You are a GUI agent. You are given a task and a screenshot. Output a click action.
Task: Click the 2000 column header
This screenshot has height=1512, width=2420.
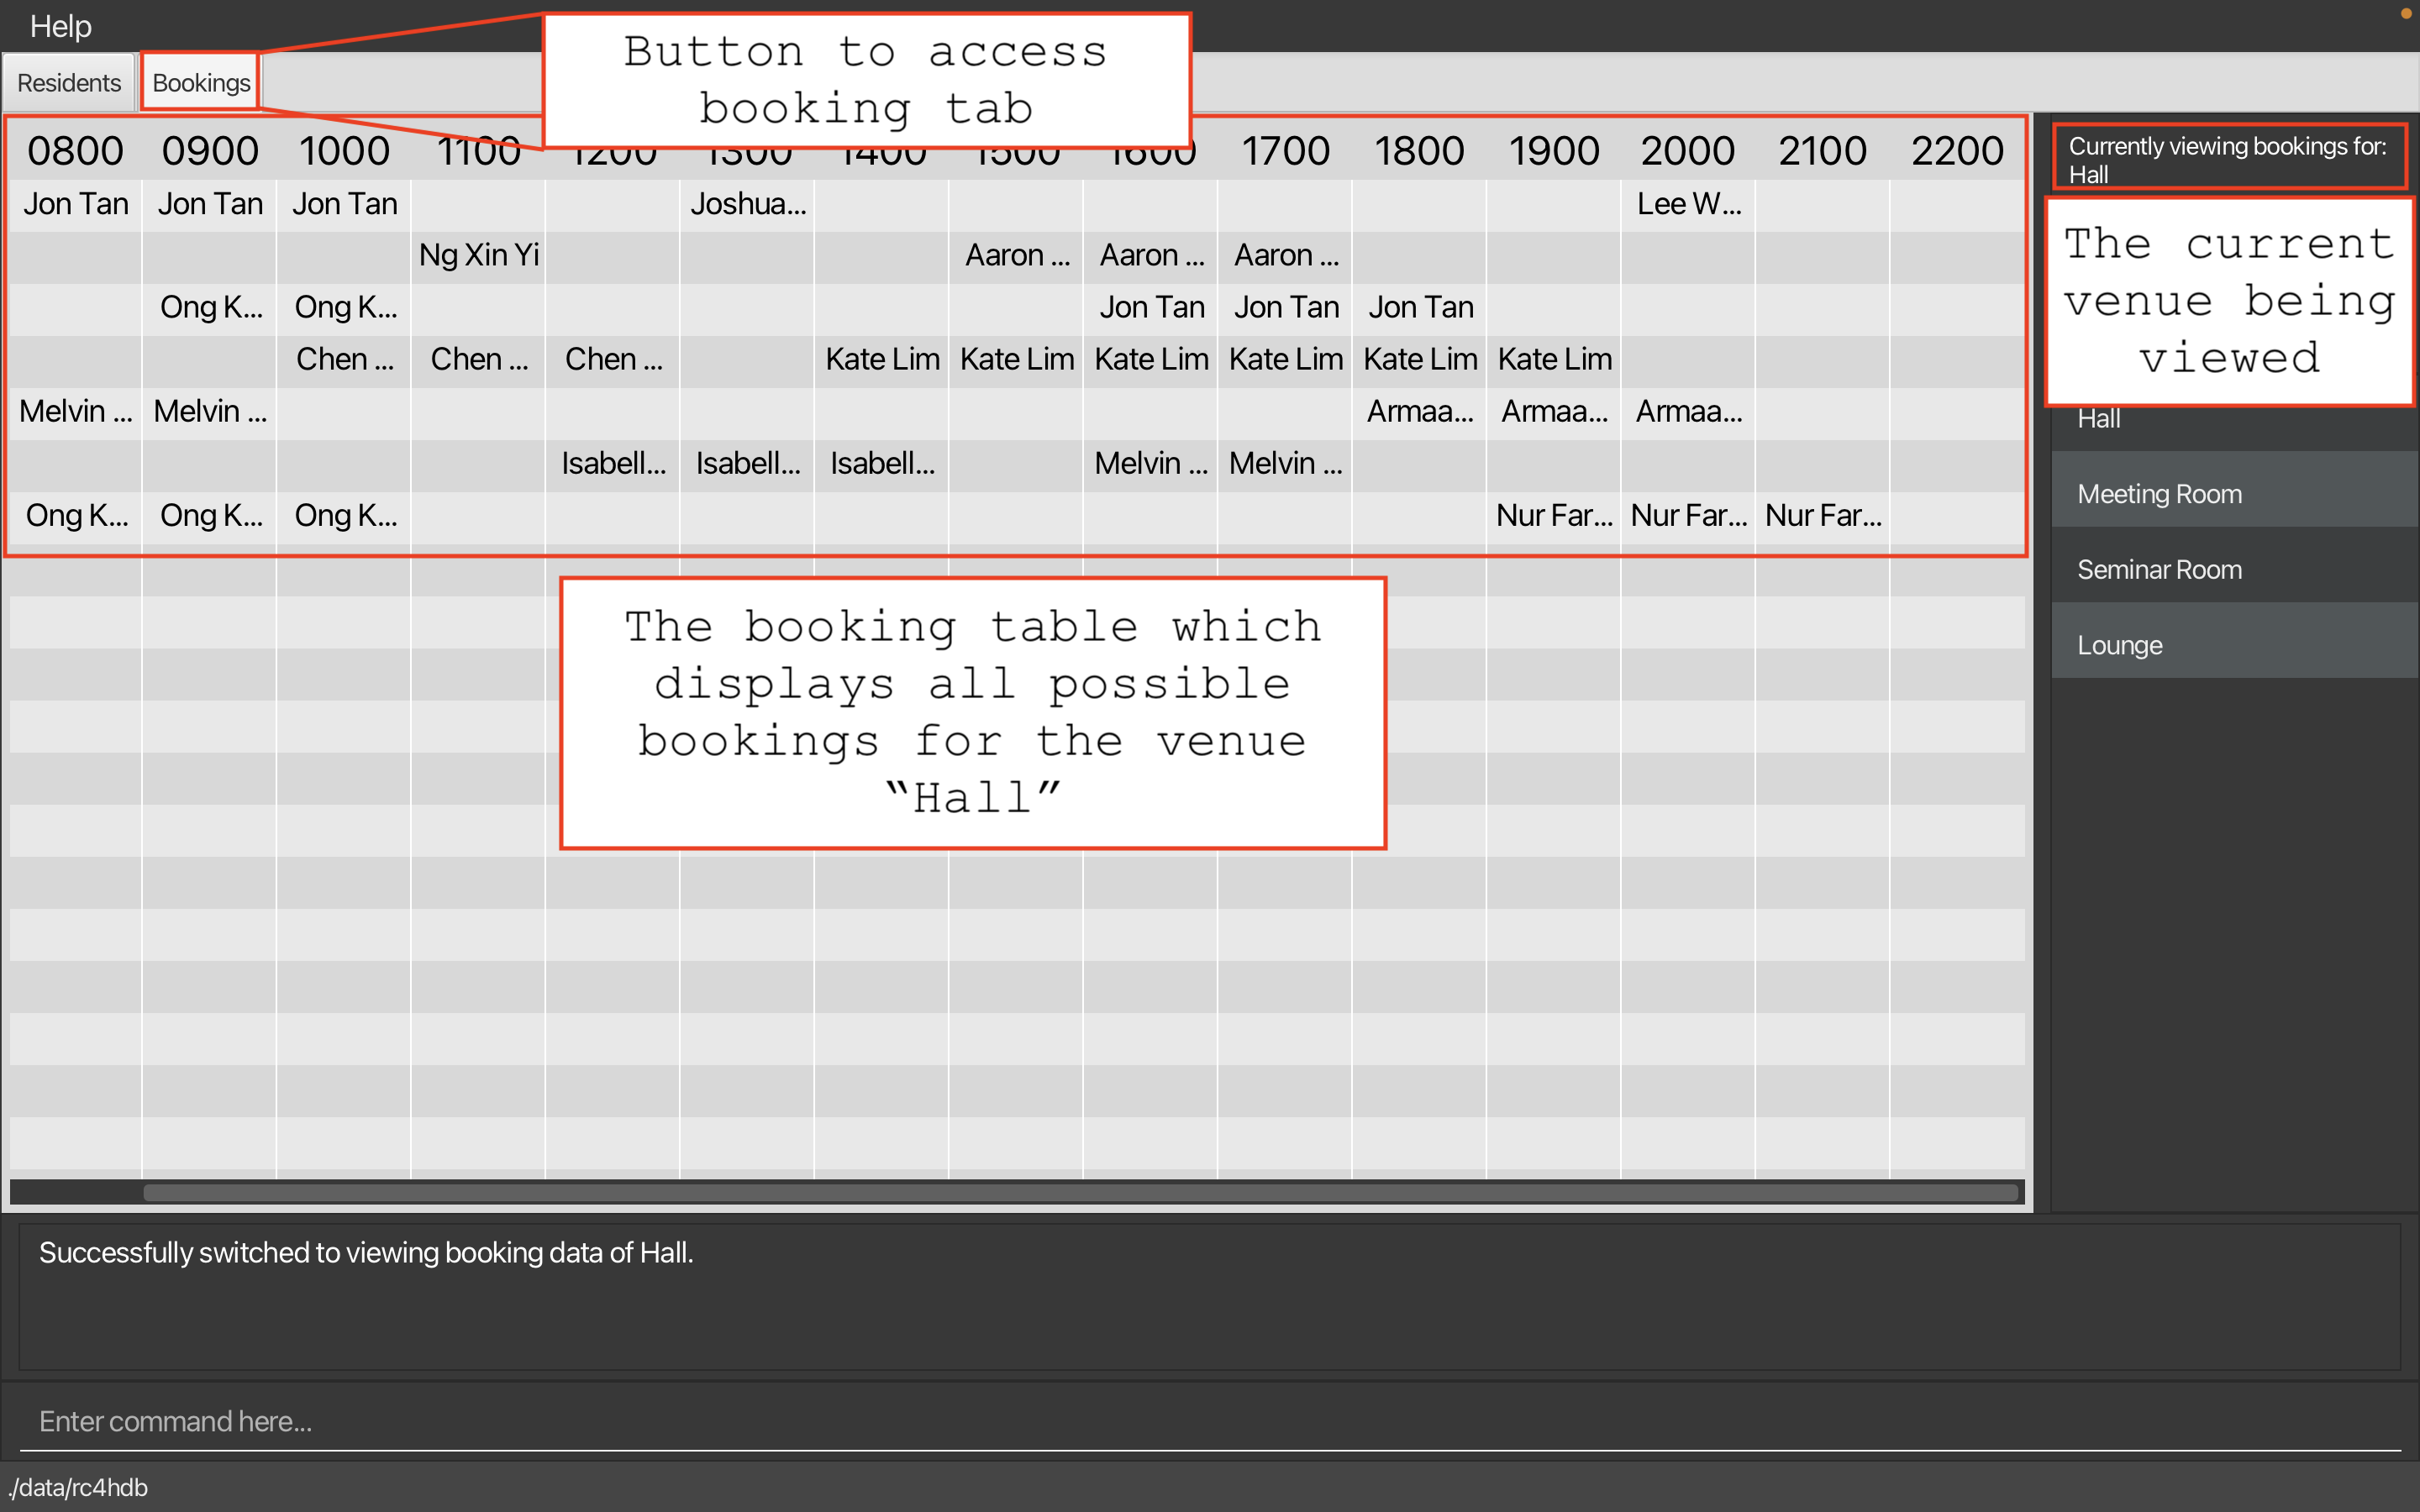[x=1688, y=151]
